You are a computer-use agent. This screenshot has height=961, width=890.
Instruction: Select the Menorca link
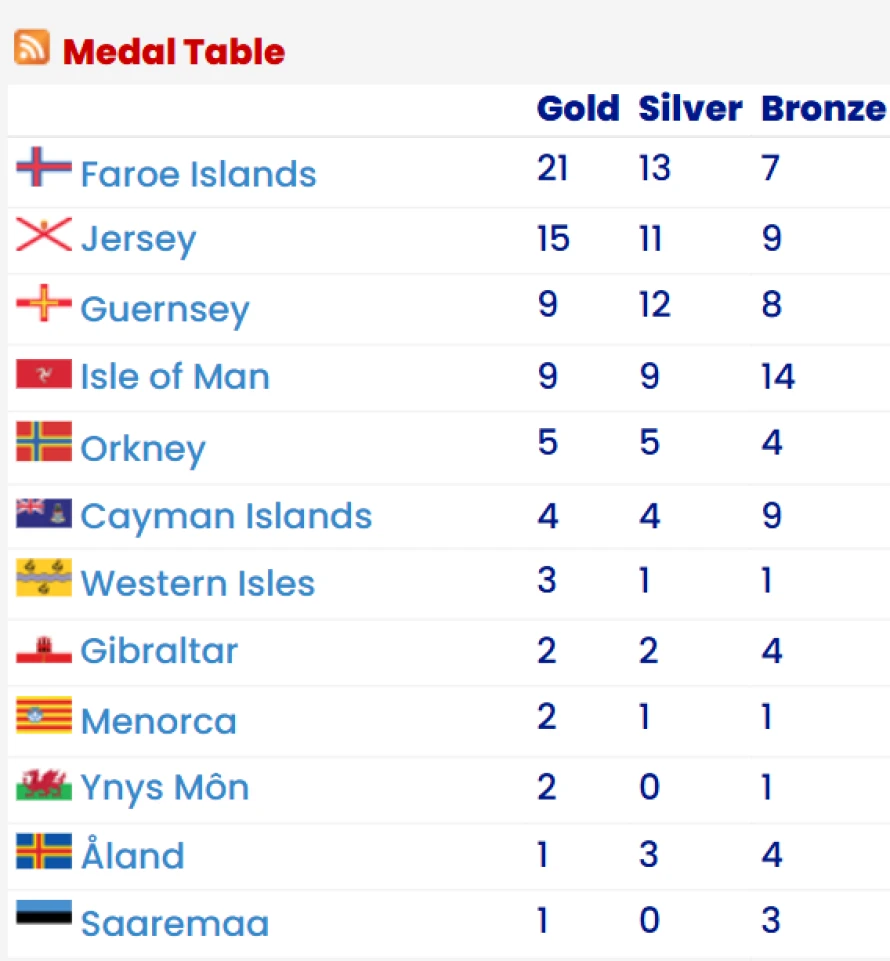[159, 721]
